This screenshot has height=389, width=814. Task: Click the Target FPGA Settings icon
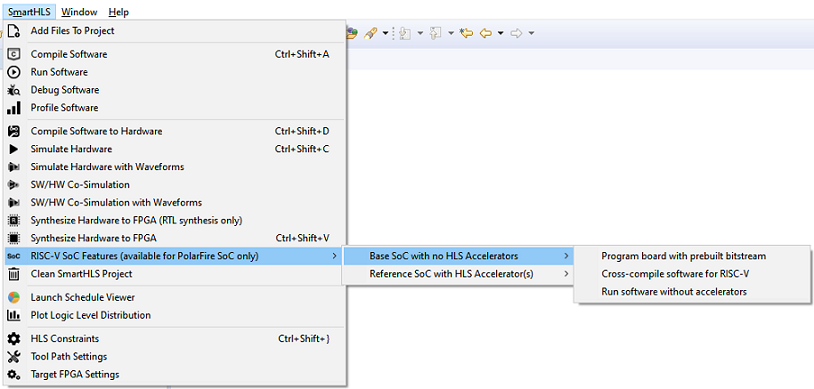(14, 374)
